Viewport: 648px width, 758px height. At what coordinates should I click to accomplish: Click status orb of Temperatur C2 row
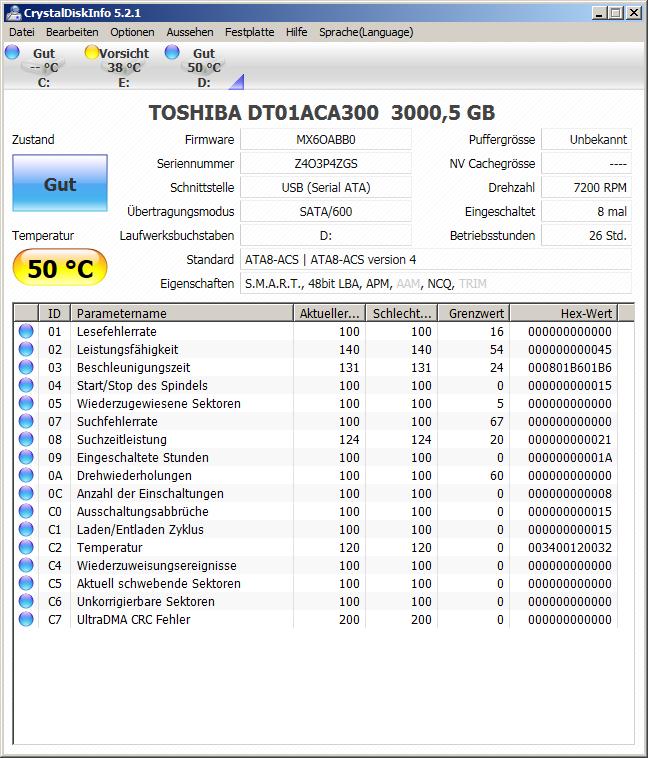(26, 547)
